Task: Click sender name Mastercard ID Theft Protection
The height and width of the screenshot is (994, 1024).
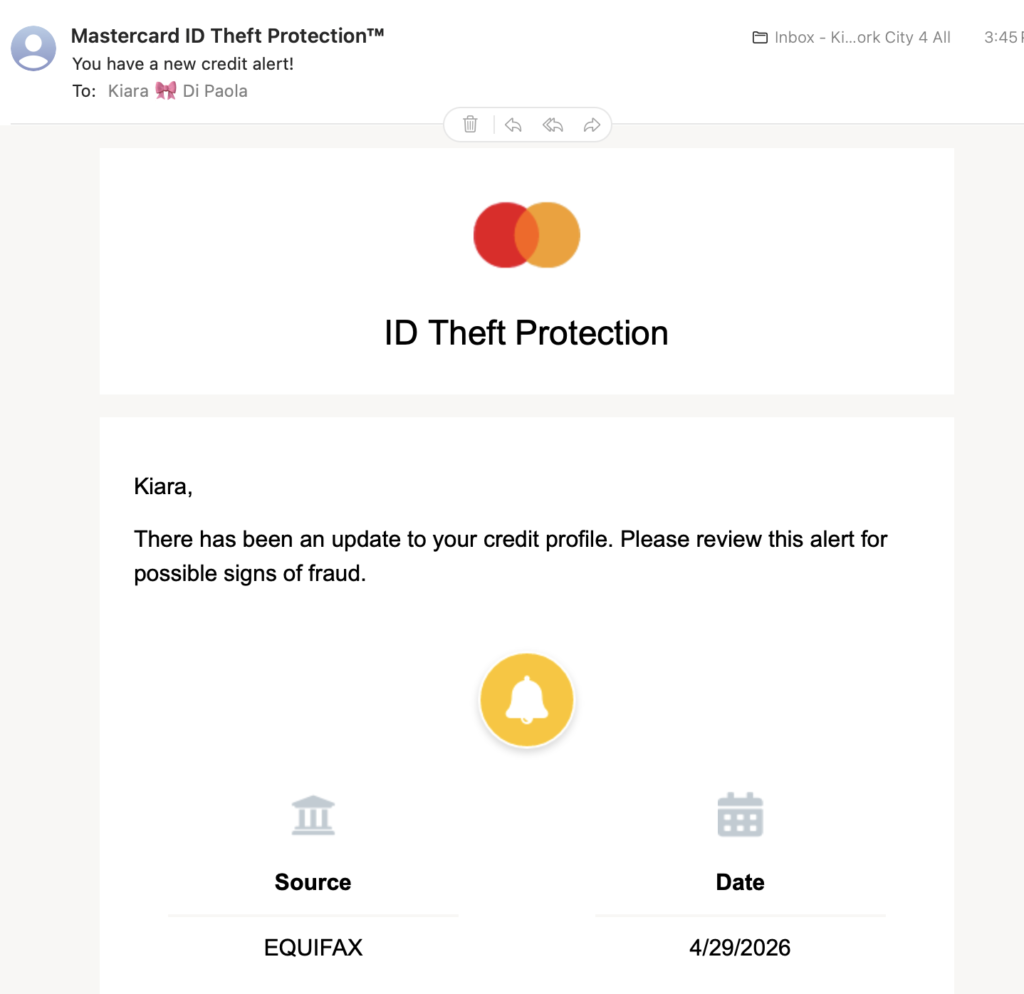Action: coord(227,35)
